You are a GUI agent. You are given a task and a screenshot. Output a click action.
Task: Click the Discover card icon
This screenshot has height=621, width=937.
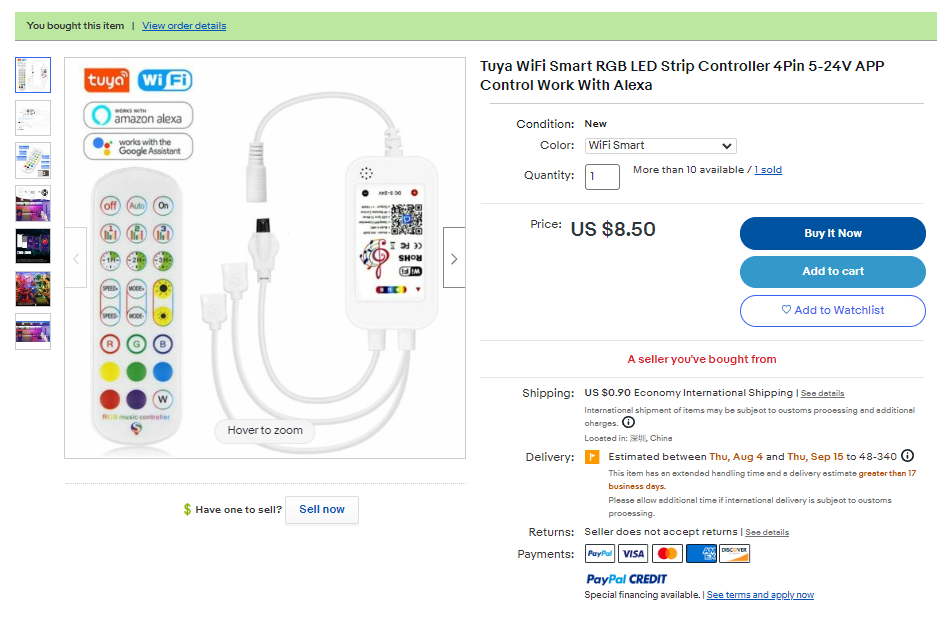(735, 554)
